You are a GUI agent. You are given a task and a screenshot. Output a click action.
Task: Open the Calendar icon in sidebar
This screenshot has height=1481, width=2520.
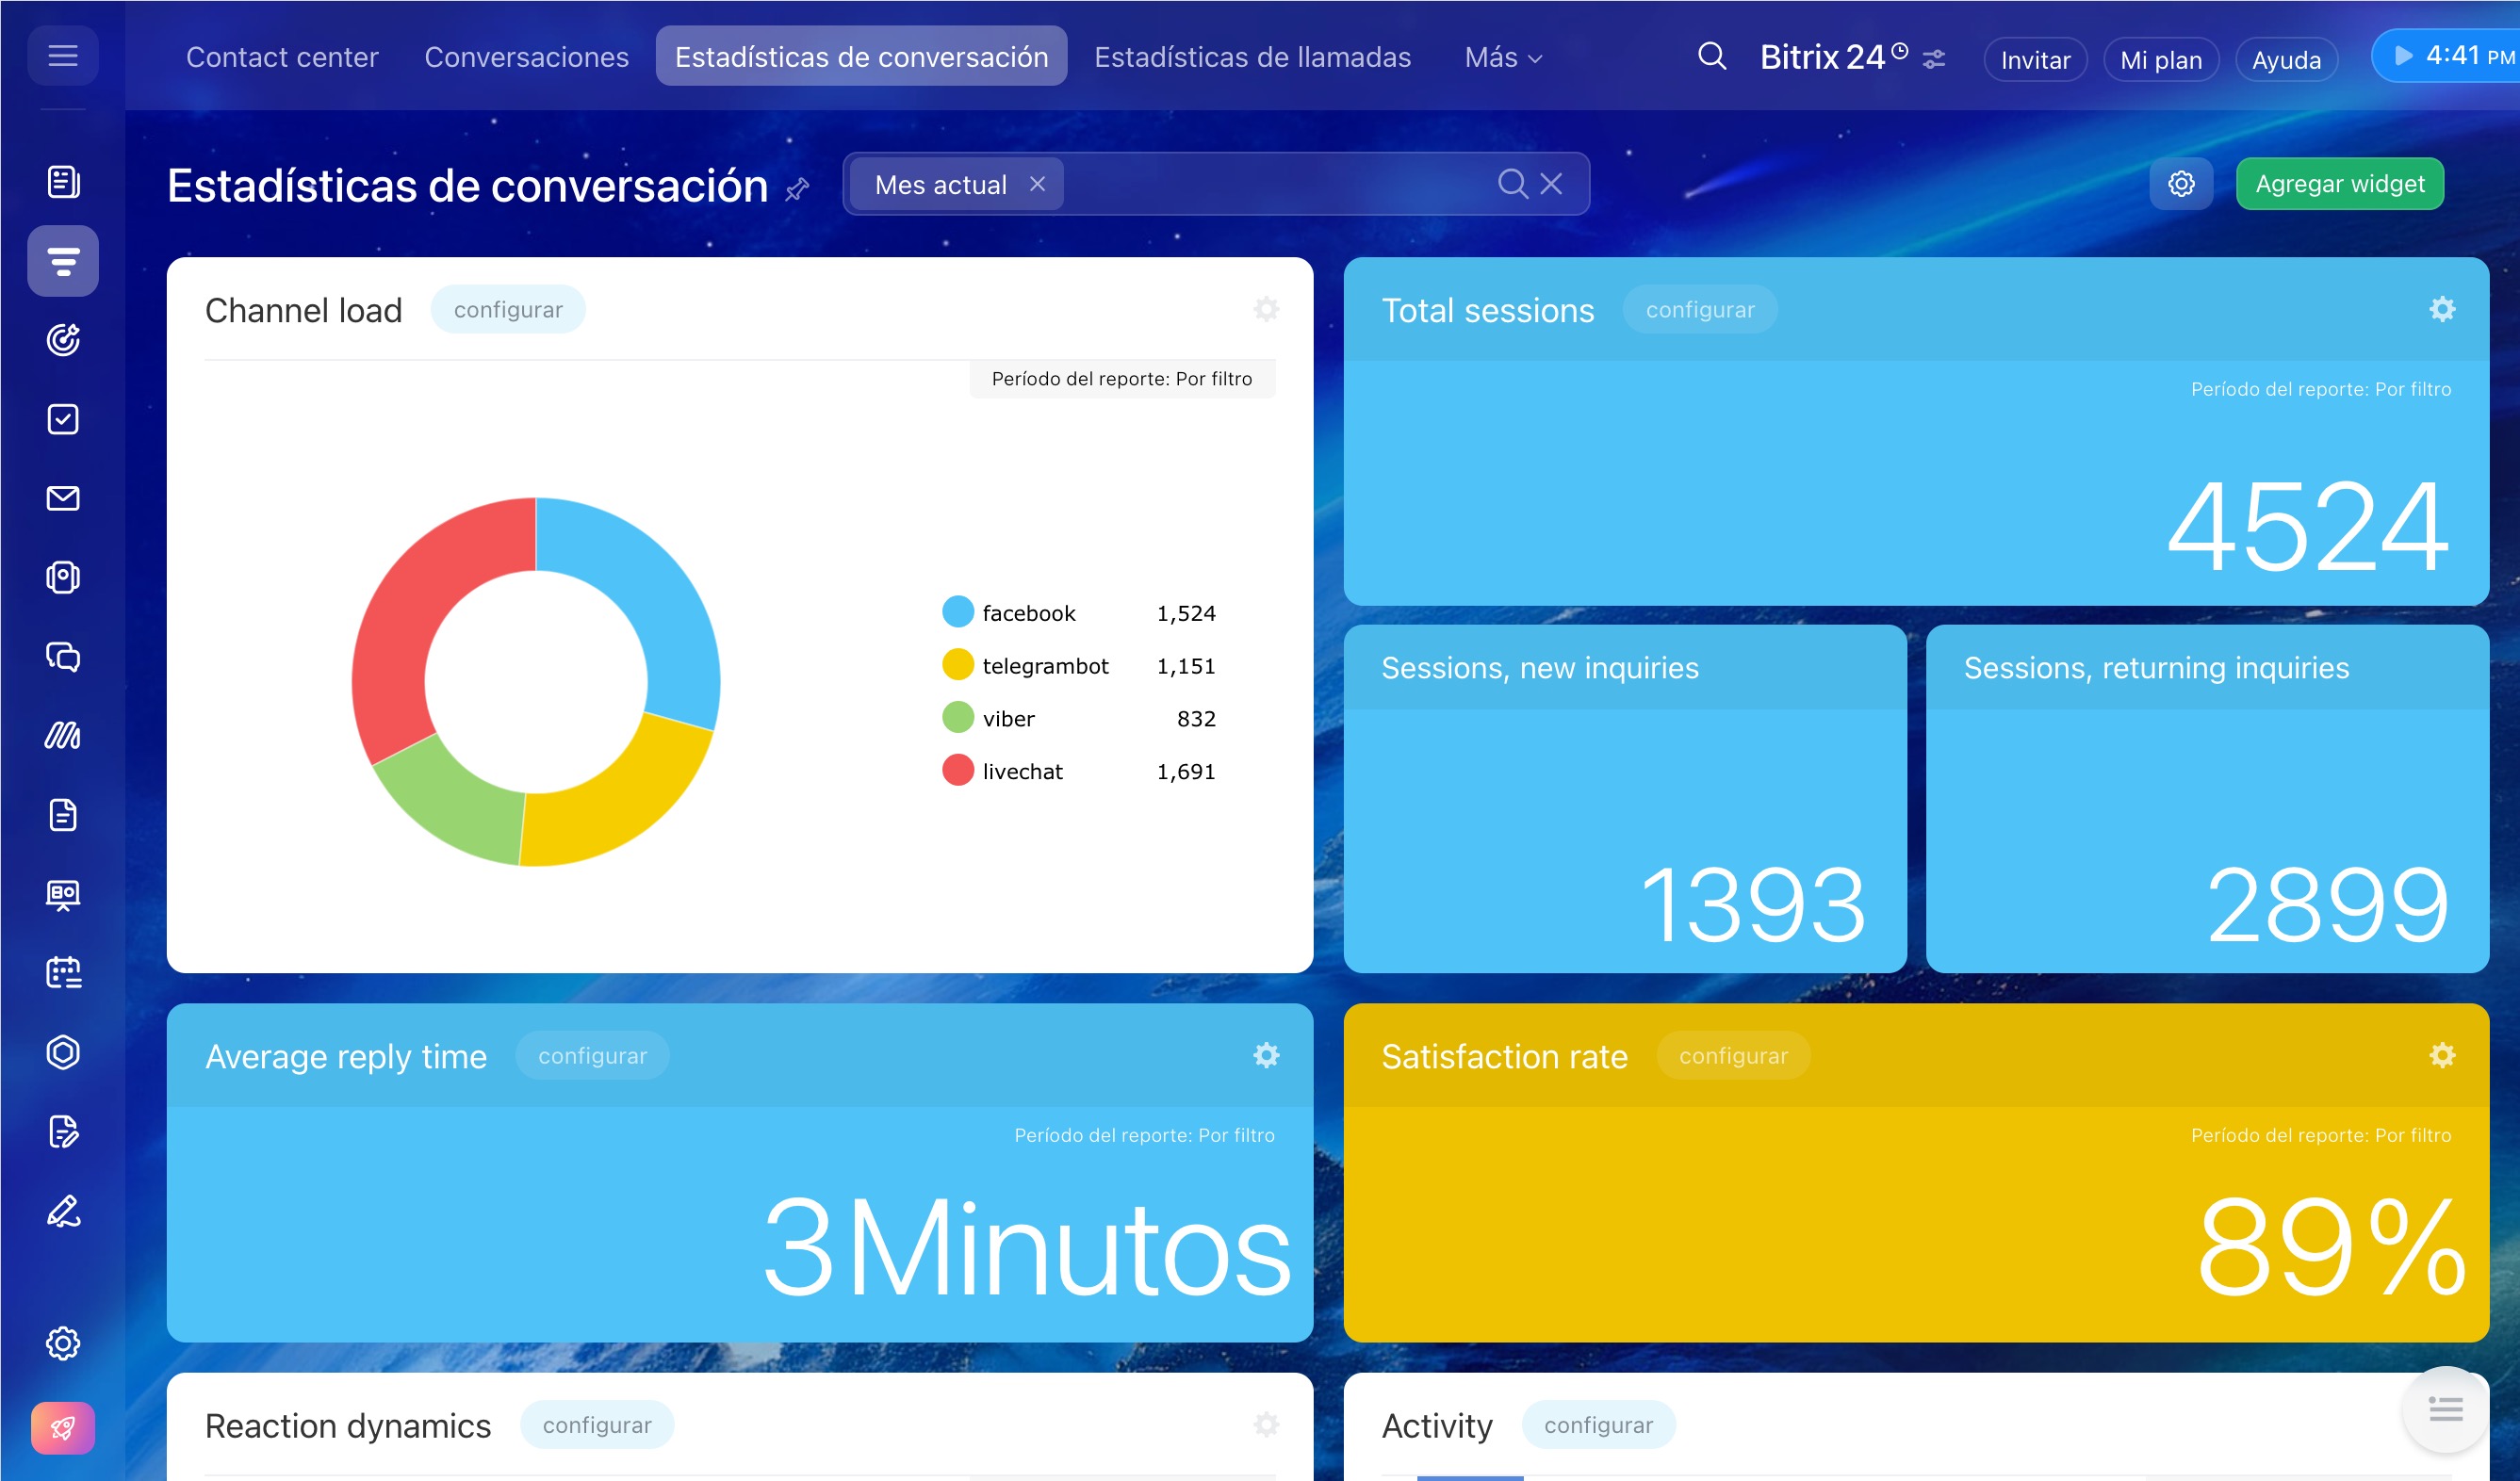click(63, 972)
